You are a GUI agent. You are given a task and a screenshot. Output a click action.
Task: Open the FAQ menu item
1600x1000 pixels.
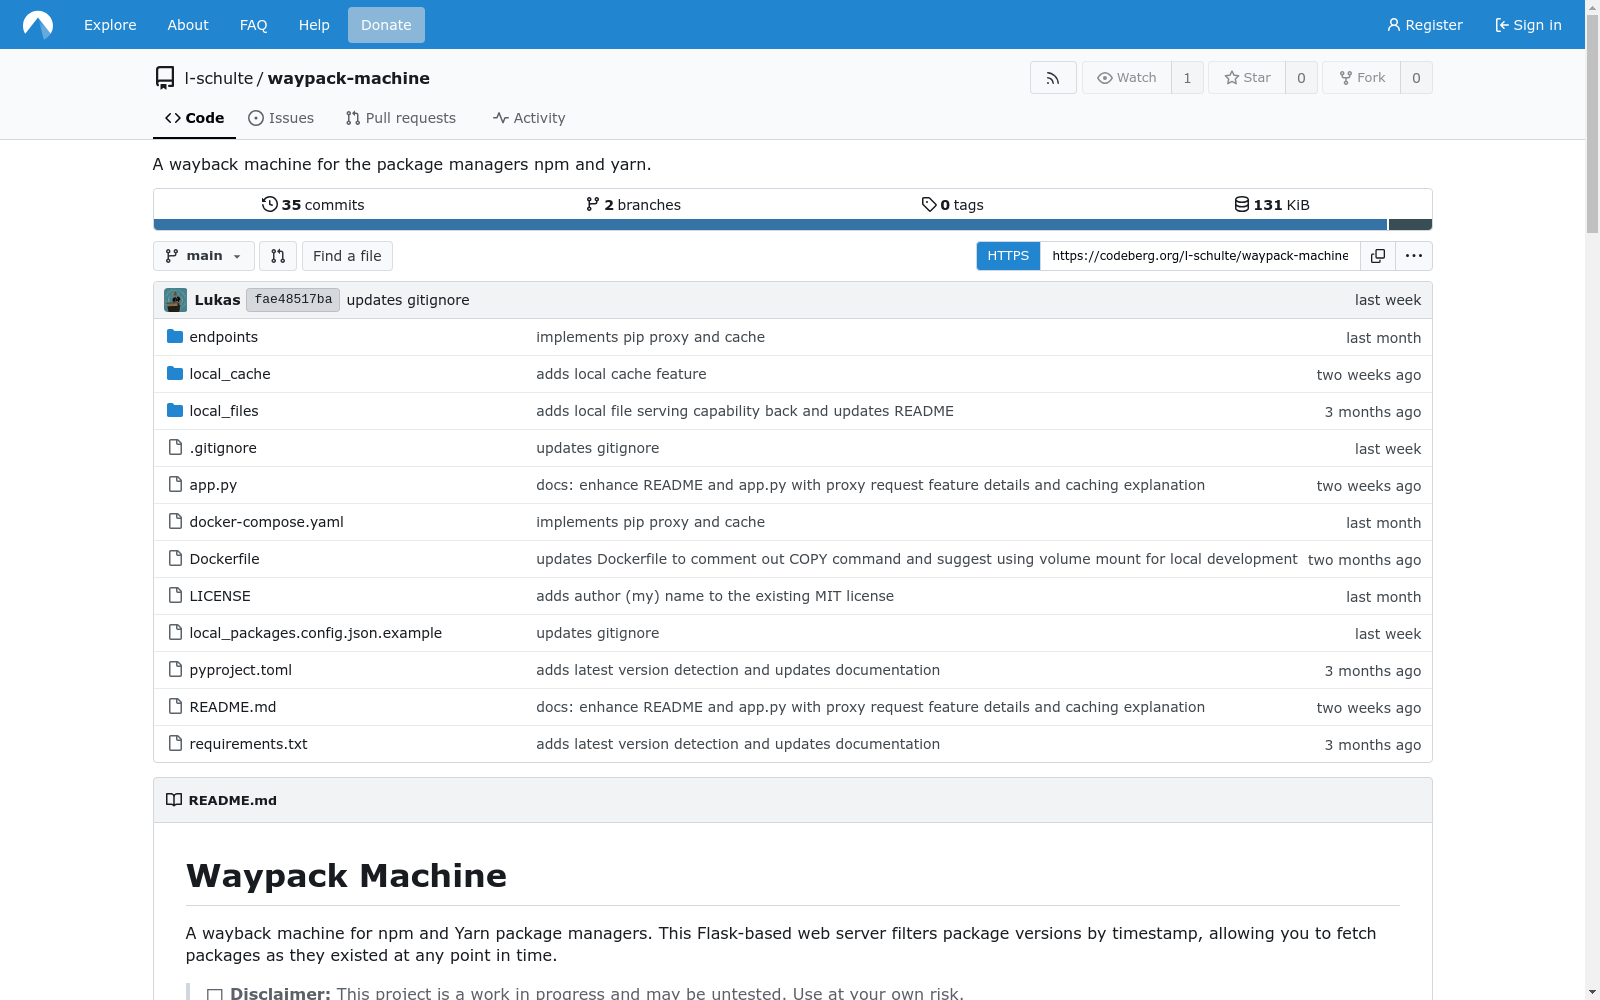pyautogui.click(x=254, y=25)
